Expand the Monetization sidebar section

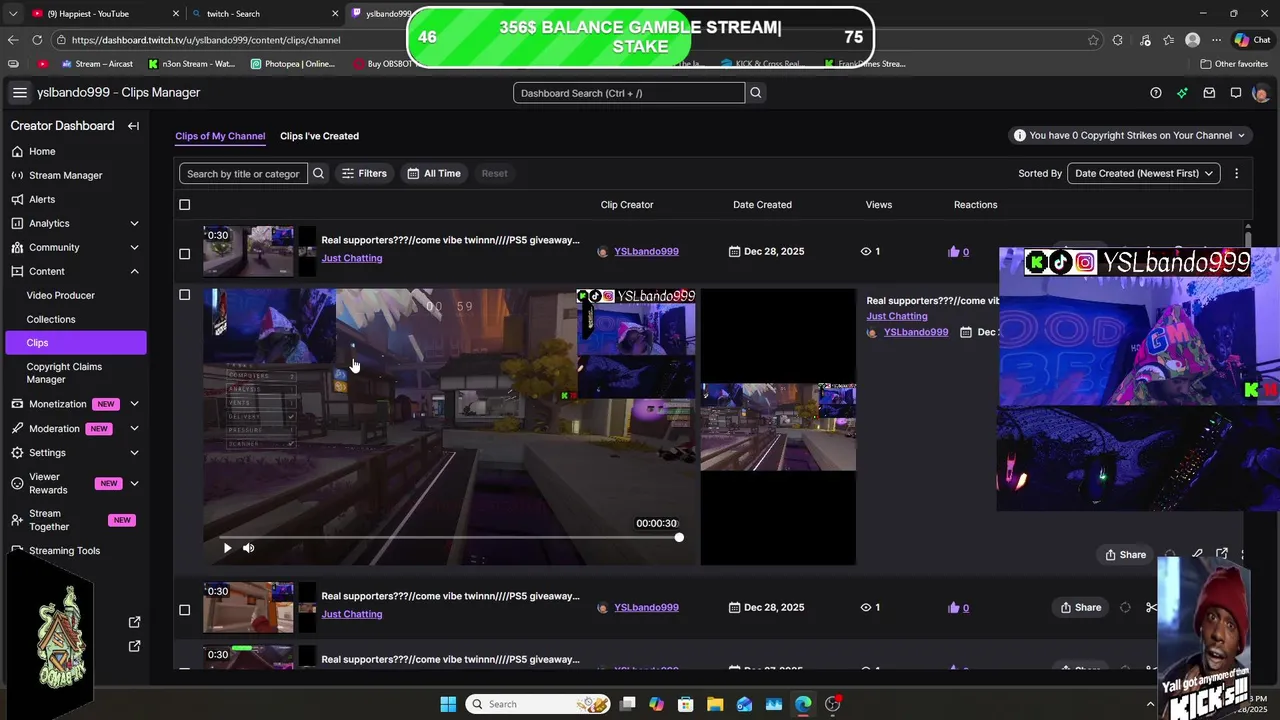click(134, 404)
